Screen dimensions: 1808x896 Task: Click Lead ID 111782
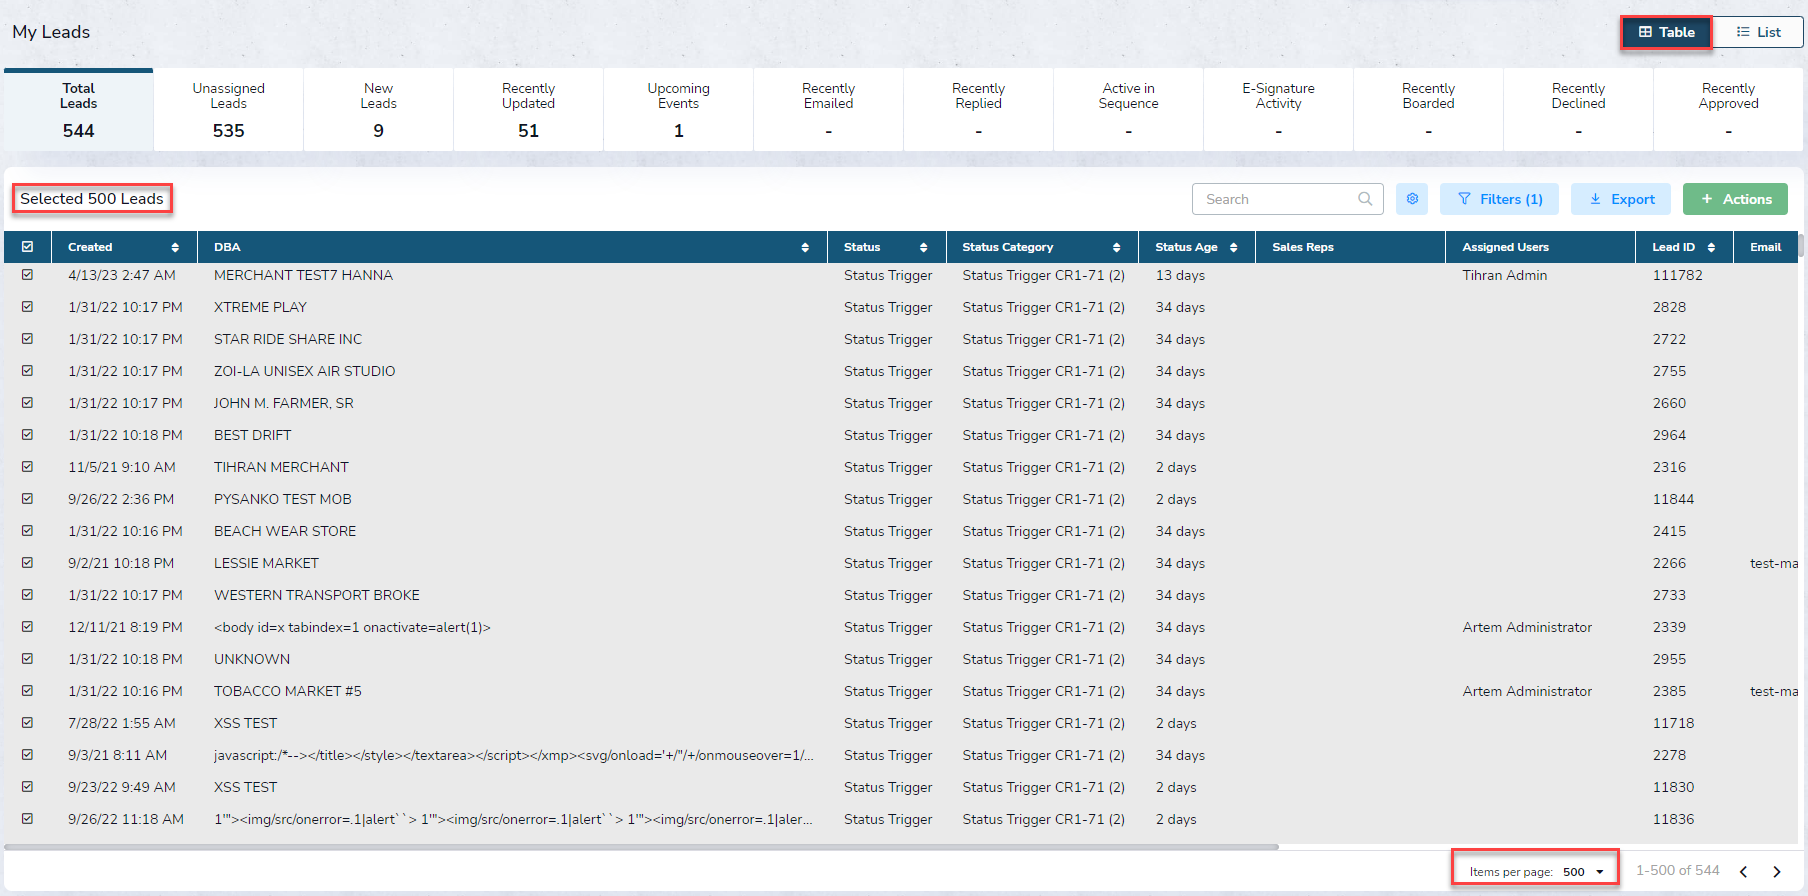coord(1677,275)
